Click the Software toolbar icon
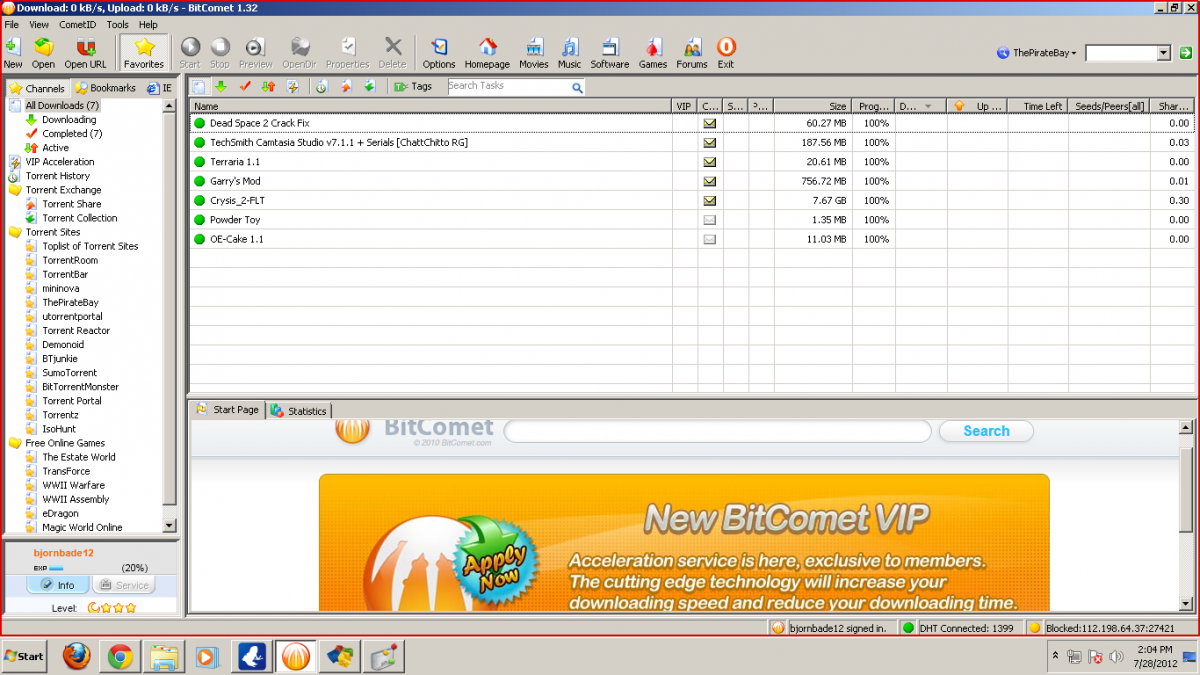This screenshot has height=675, width=1200. coord(610,53)
